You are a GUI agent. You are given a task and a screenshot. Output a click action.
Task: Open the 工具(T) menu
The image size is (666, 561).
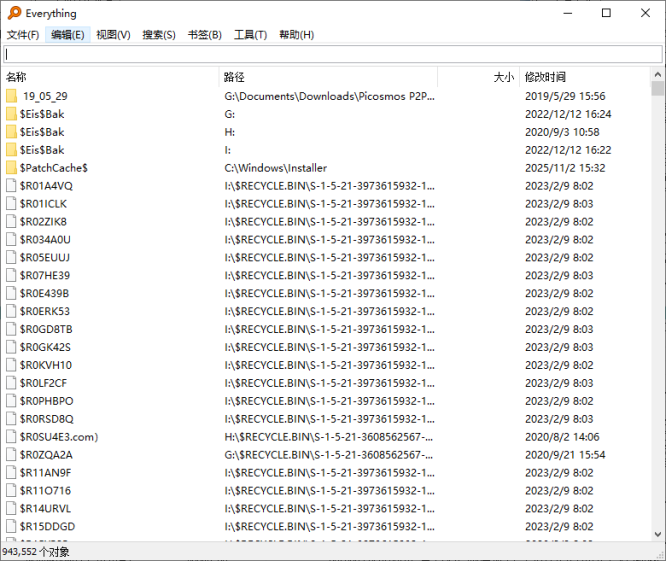click(x=250, y=35)
